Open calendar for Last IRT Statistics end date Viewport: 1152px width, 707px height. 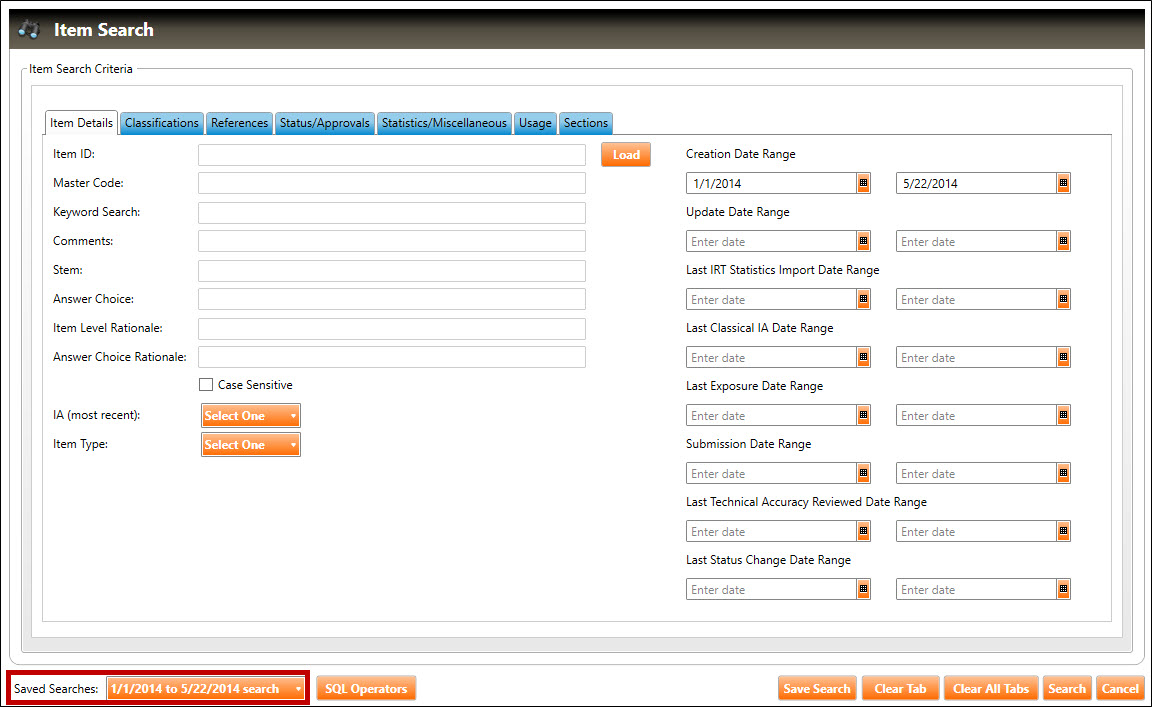tap(1063, 299)
